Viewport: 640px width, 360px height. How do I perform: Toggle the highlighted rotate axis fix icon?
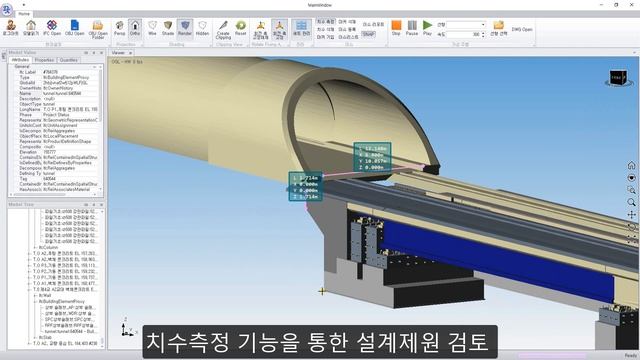click(279, 29)
